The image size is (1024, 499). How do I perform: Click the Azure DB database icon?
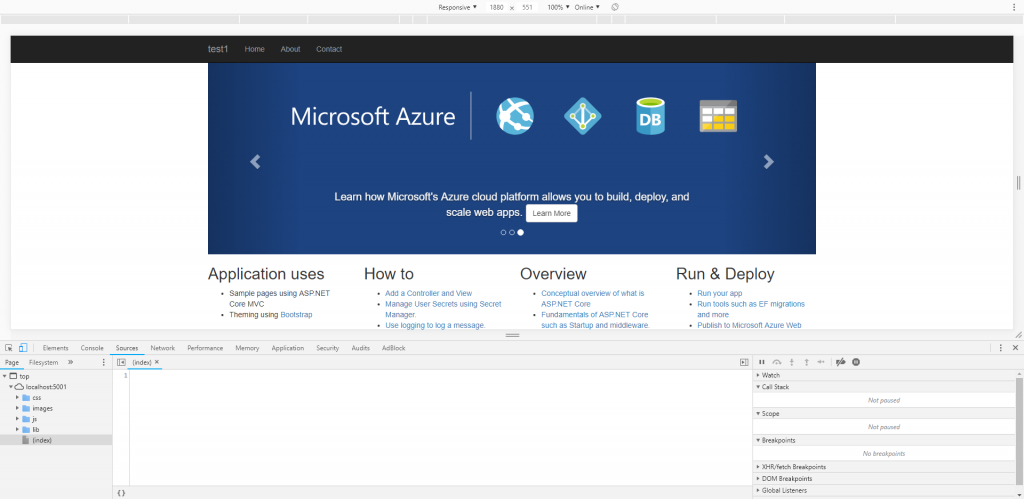[x=650, y=116]
